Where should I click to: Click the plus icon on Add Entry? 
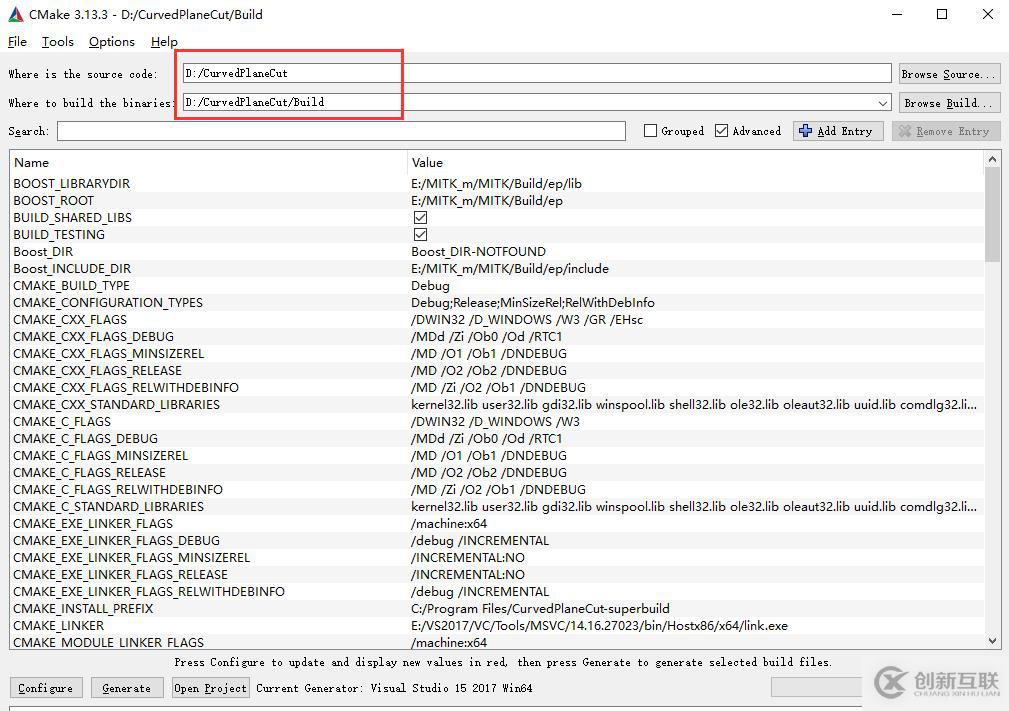click(x=806, y=131)
